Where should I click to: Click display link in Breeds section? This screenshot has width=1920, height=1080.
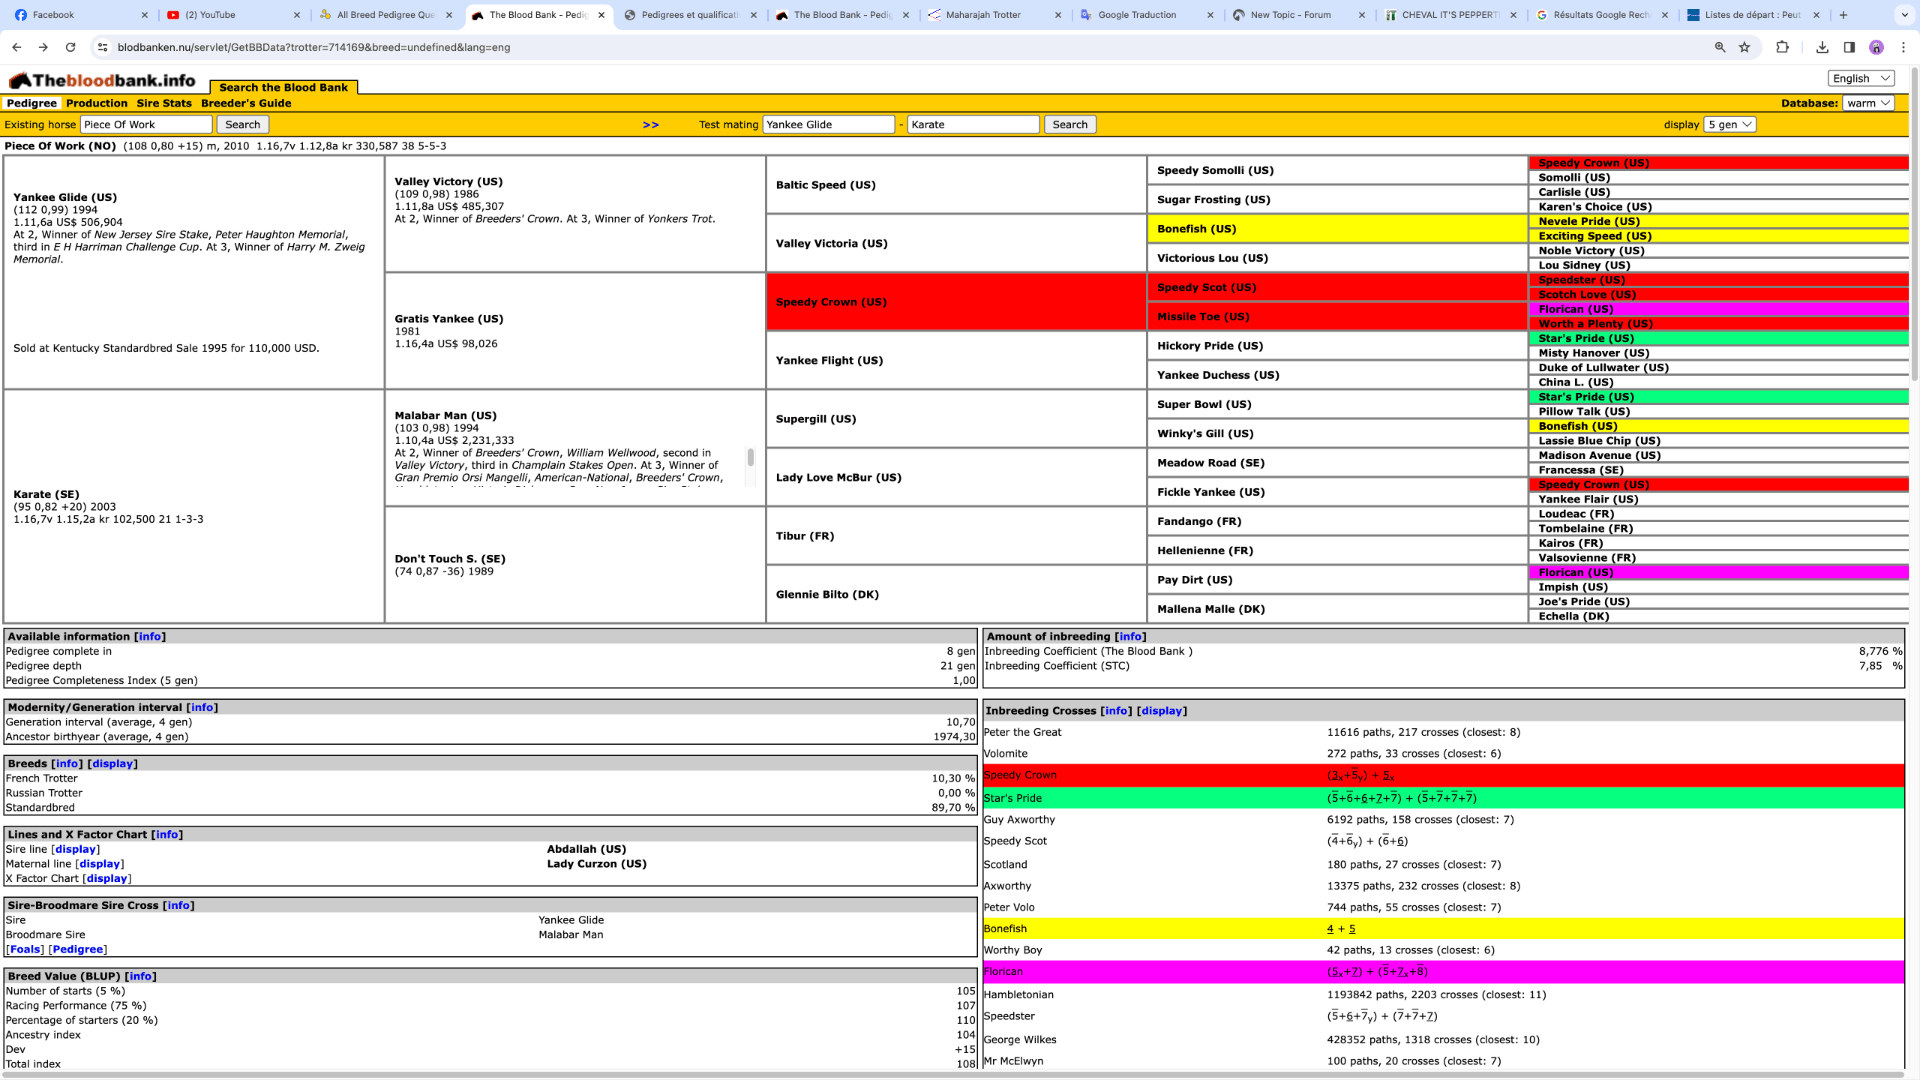113,764
